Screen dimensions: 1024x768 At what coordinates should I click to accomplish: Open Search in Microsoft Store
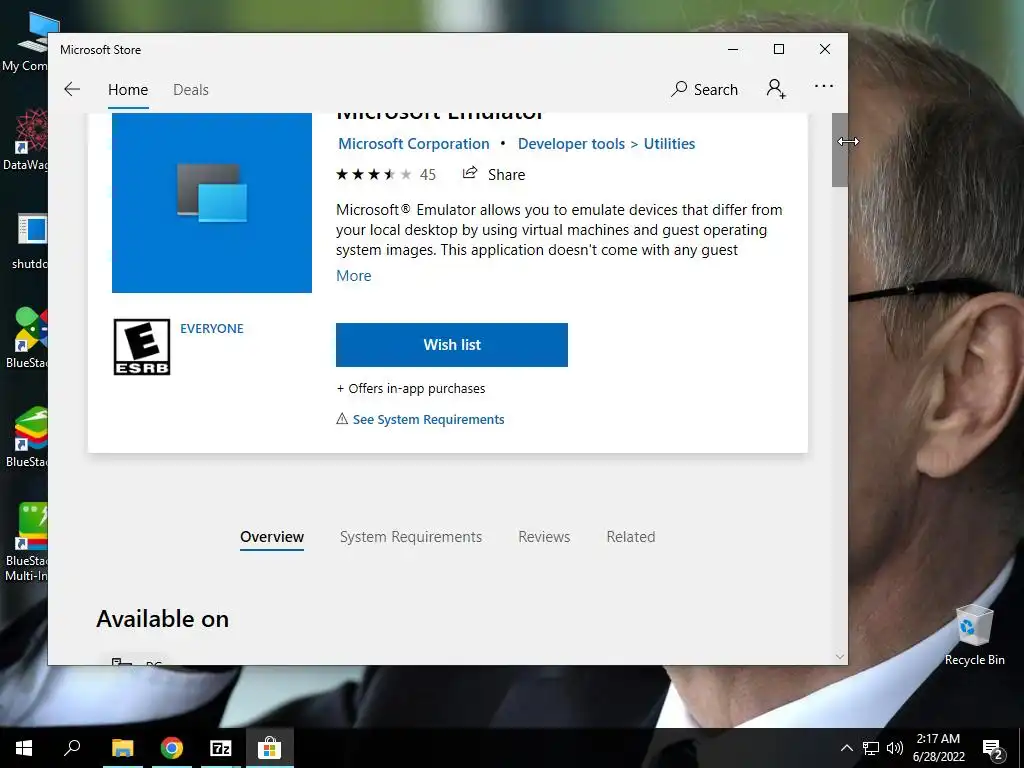(705, 89)
